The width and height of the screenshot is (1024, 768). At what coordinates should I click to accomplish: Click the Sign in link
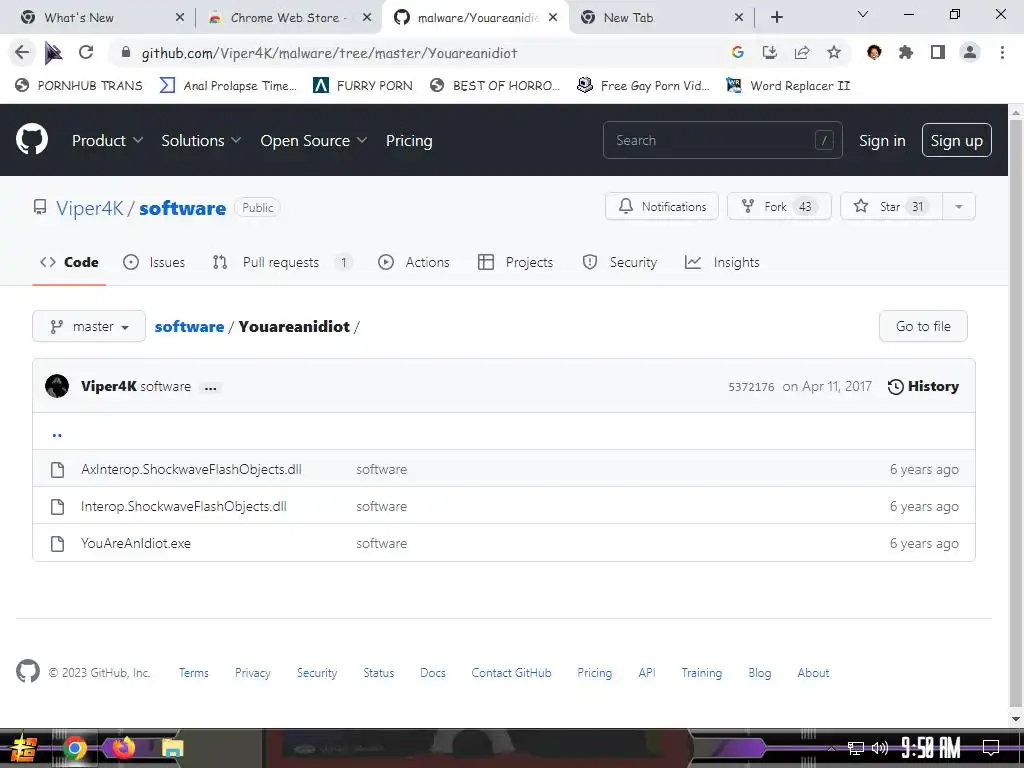click(882, 140)
